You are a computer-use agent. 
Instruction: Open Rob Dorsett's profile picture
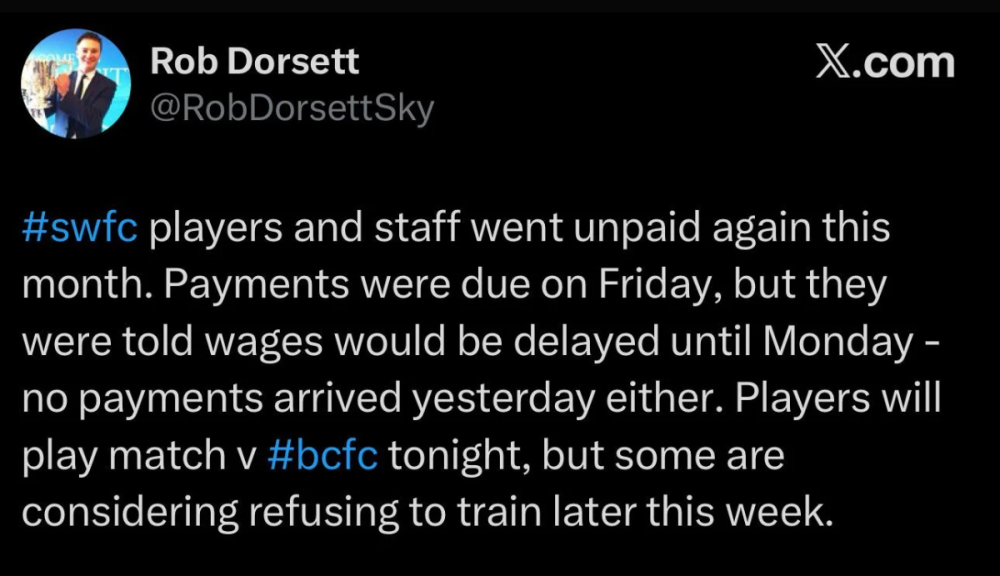[x=76, y=83]
